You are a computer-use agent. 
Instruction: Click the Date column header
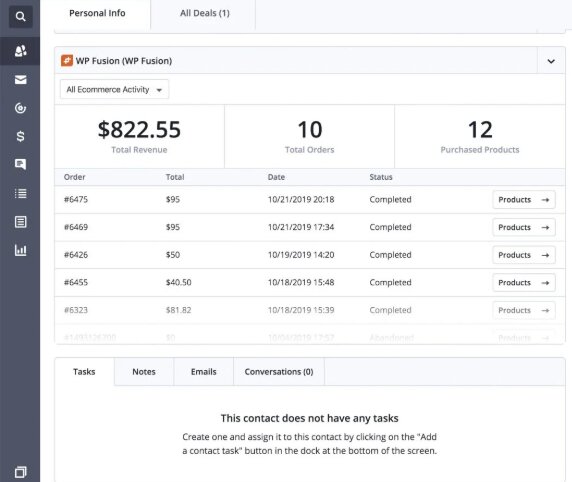(276, 177)
